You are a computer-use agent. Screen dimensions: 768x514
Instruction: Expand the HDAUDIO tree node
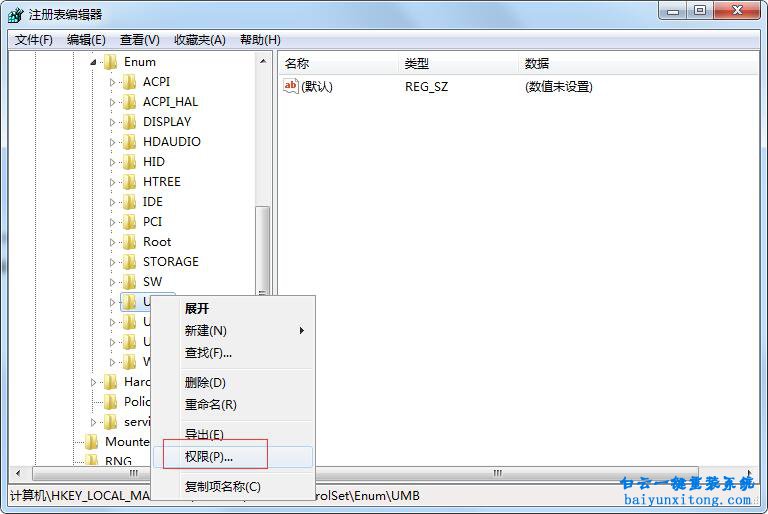click(x=112, y=143)
